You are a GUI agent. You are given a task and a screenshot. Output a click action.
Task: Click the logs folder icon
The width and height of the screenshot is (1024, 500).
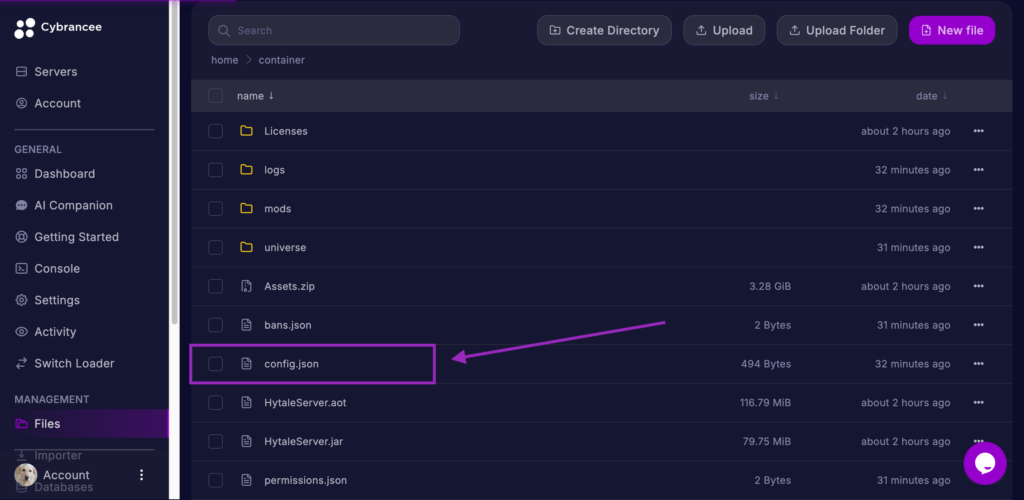246,170
